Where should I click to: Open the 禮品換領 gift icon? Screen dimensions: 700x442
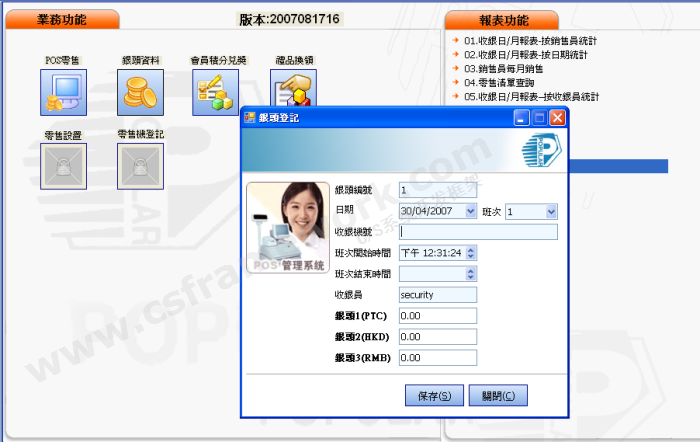coord(291,91)
